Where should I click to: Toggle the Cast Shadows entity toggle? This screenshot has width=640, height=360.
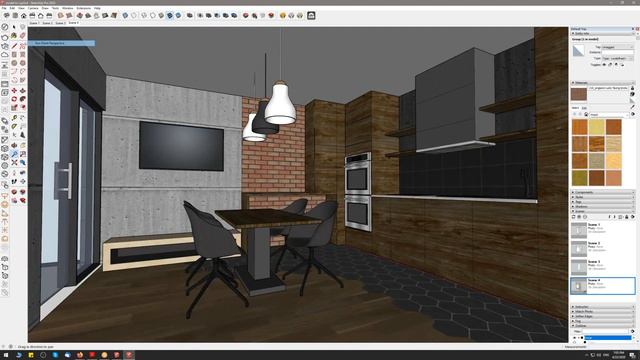pyautogui.click(x=616, y=64)
